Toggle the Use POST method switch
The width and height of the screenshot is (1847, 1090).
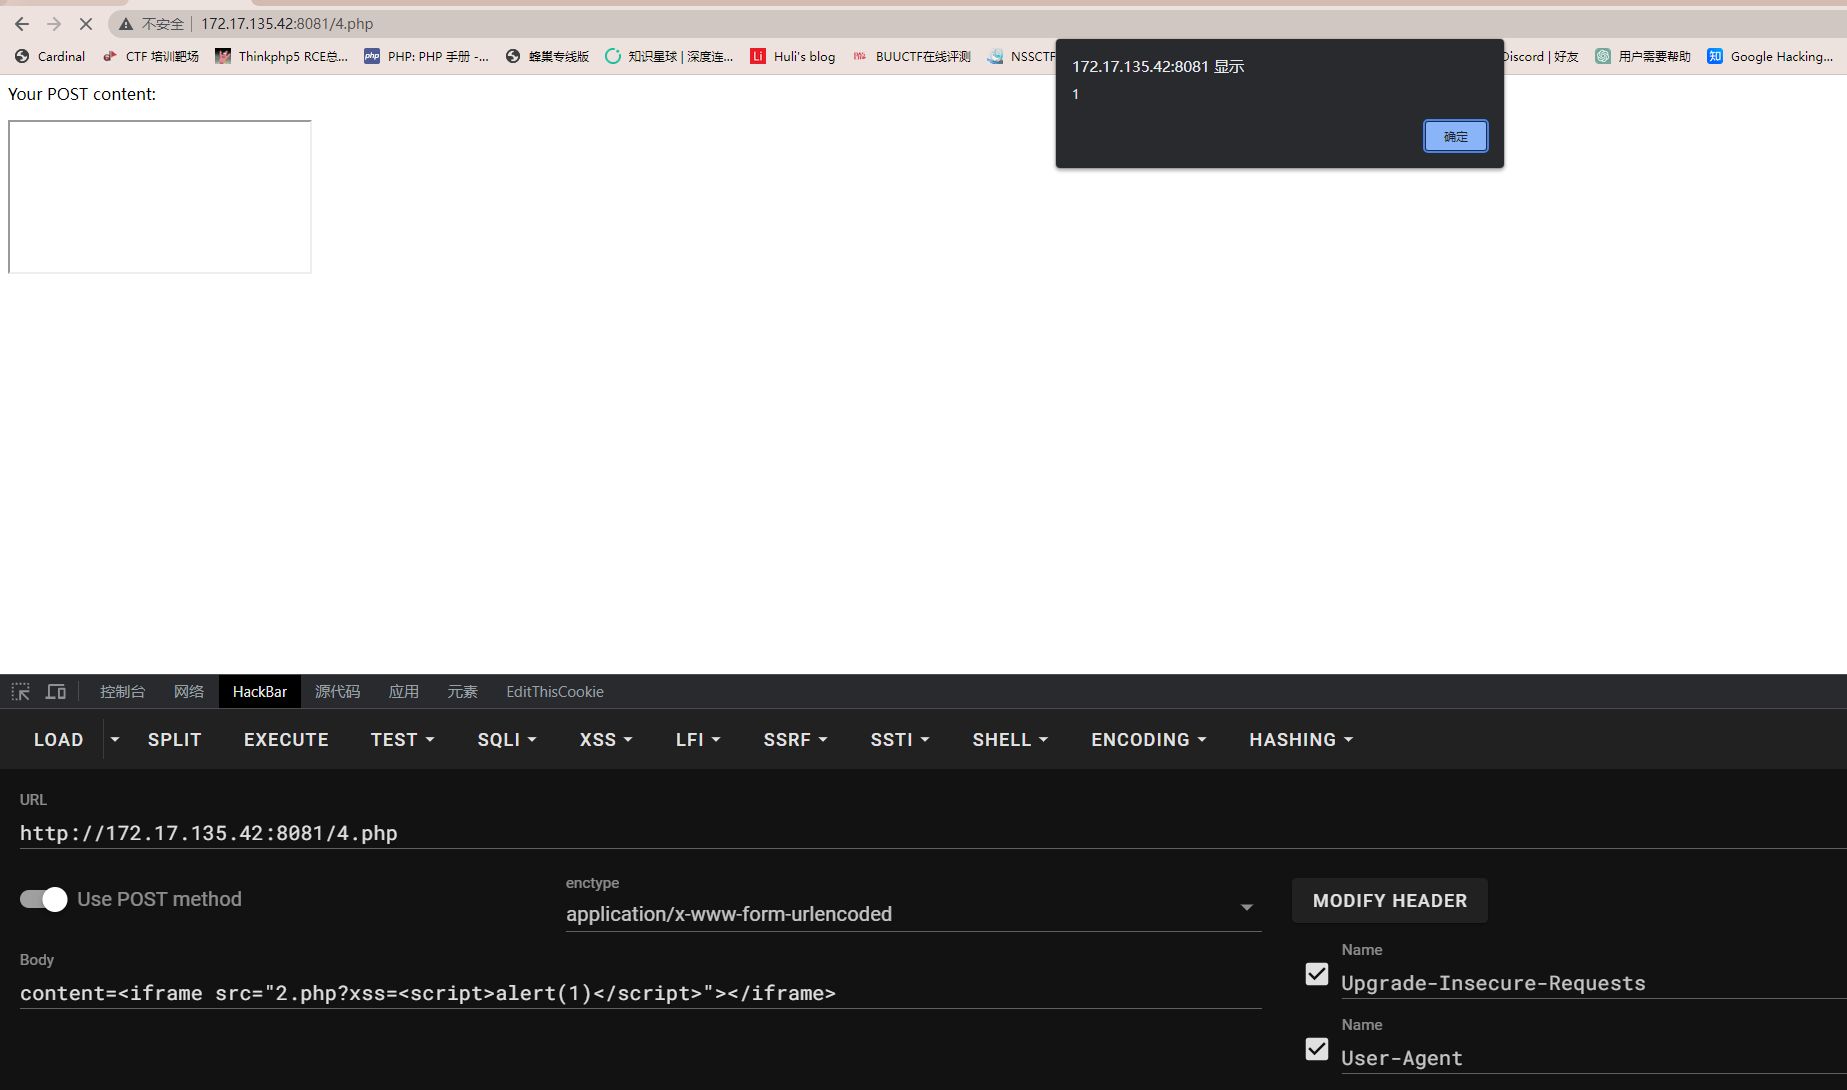coord(44,899)
